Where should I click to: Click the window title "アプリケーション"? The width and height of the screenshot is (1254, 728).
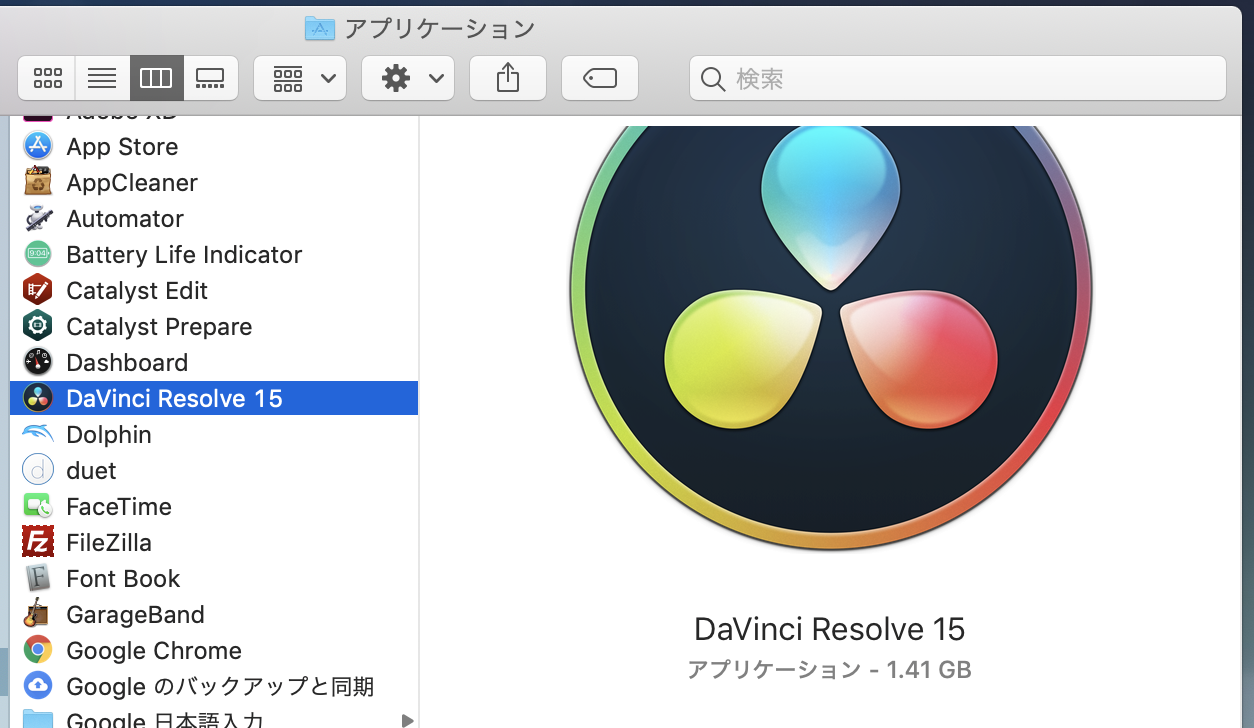[x=440, y=28]
